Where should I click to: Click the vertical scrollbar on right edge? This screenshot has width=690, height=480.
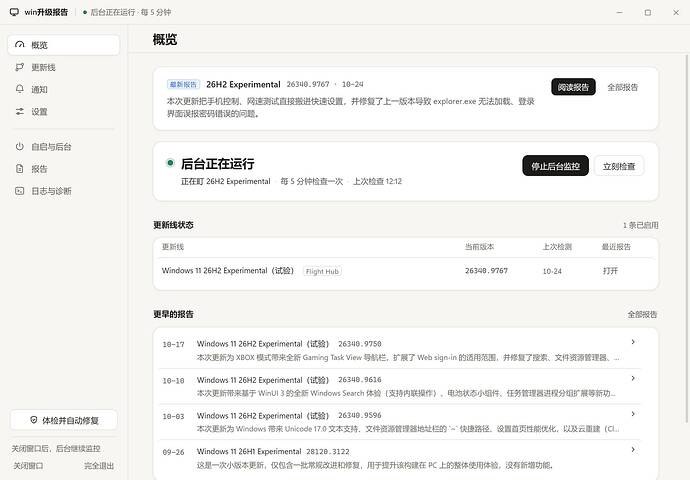point(686,238)
